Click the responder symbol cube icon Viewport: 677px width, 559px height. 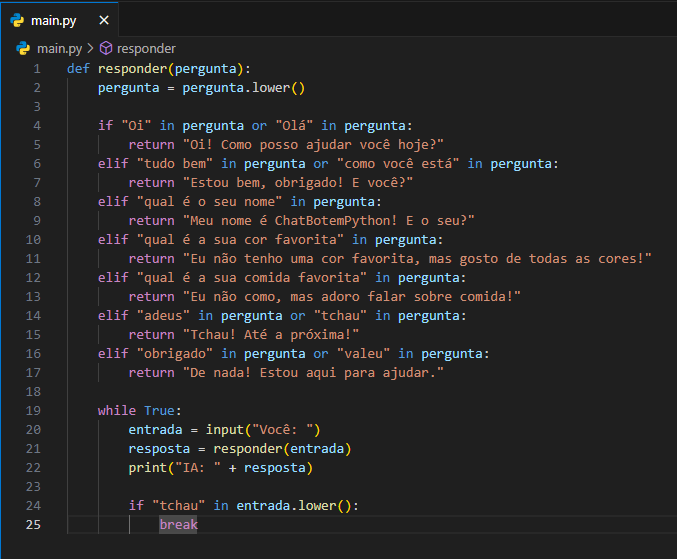[x=106, y=48]
